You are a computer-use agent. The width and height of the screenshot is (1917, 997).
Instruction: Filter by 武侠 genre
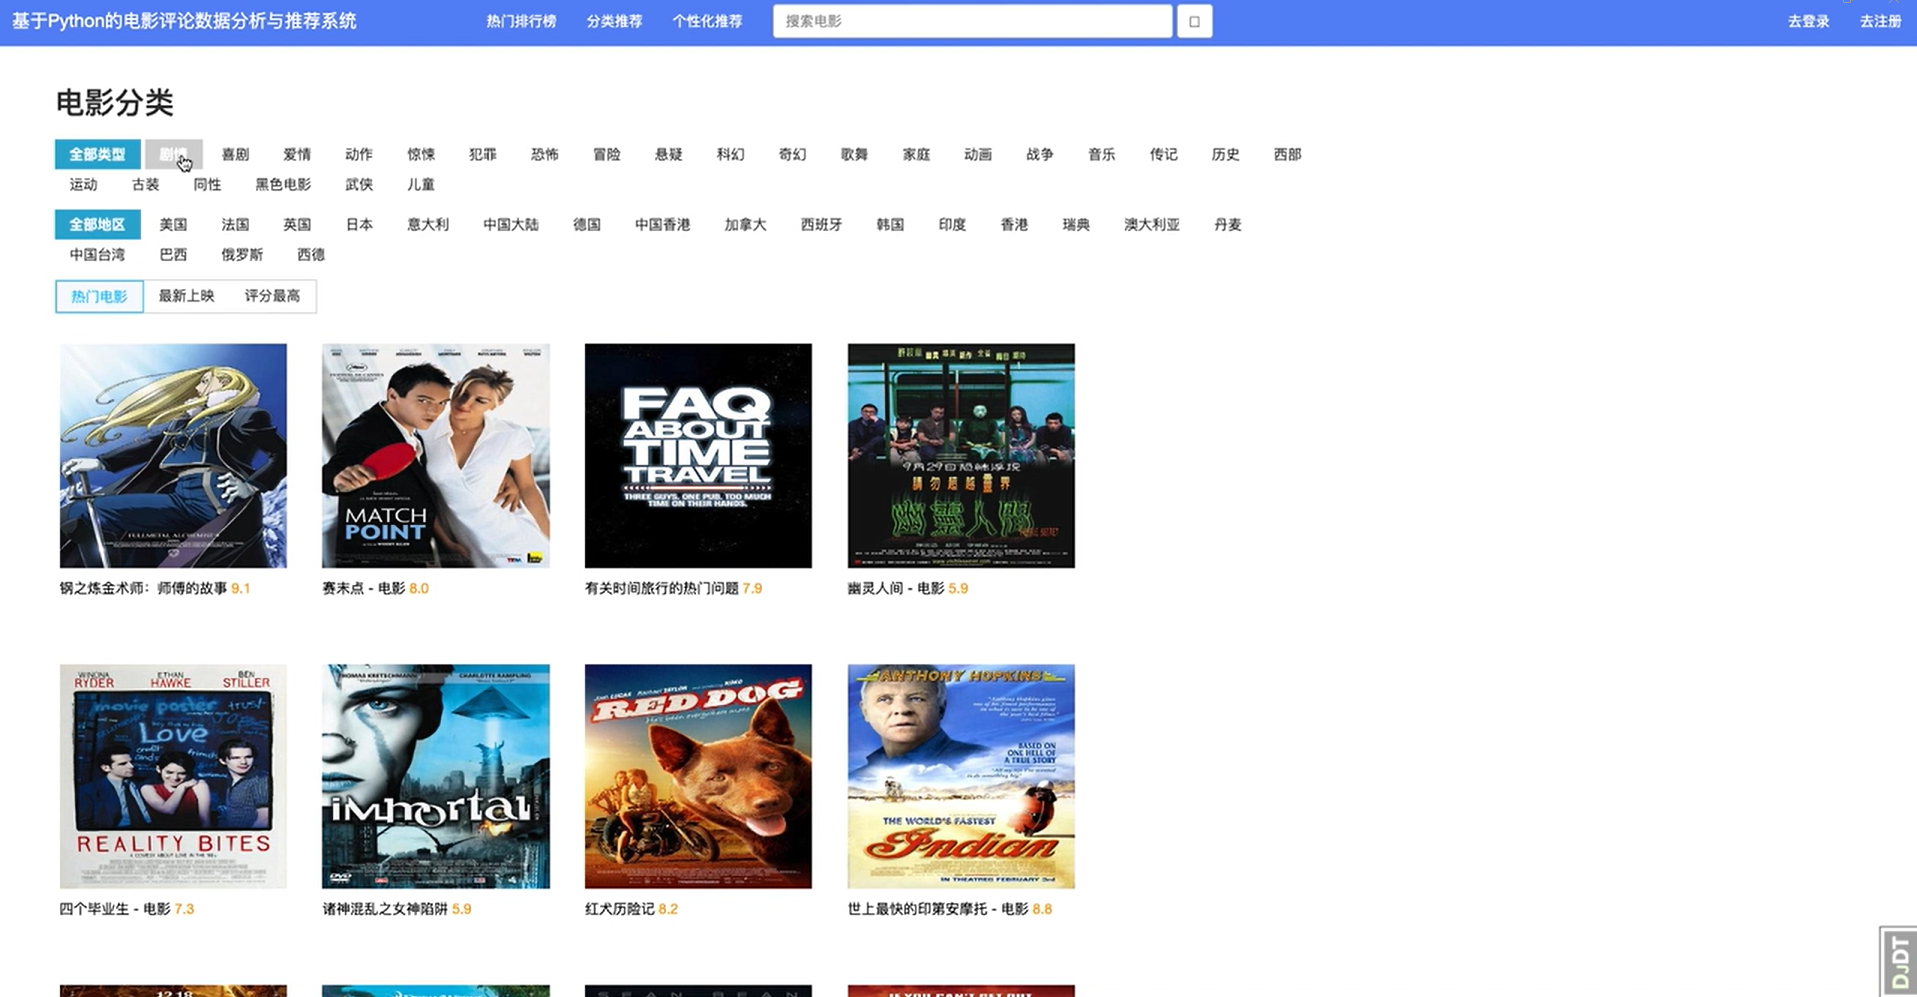359,184
